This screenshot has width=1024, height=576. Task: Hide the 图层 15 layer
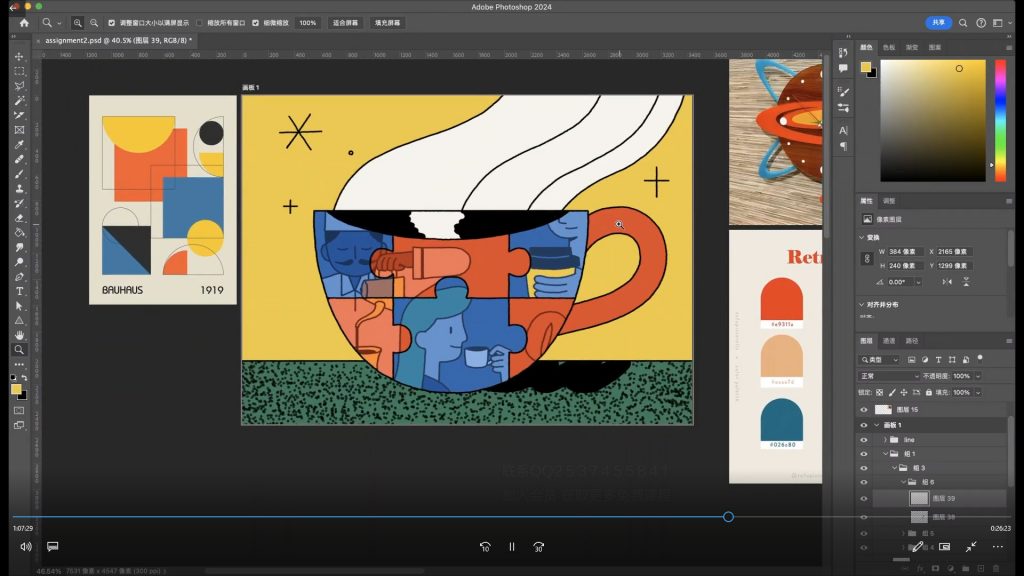tap(864, 410)
